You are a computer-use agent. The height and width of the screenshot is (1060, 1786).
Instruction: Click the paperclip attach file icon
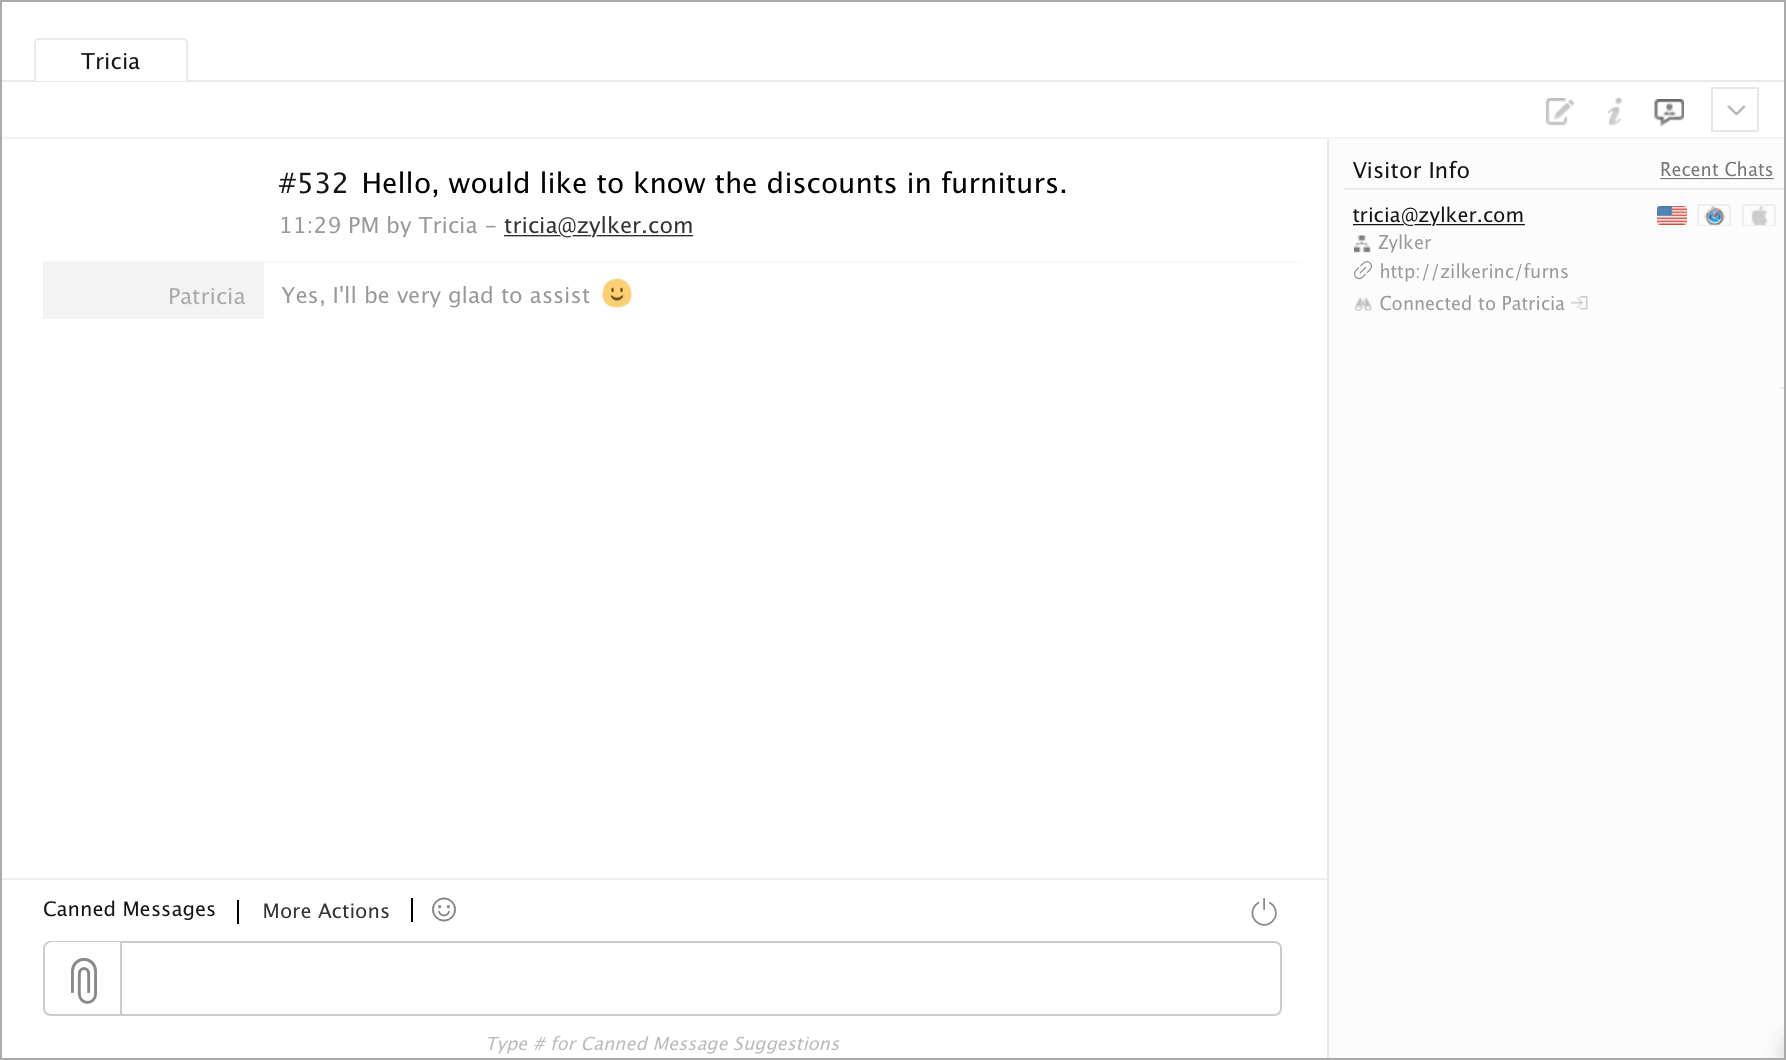click(x=84, y=979)
